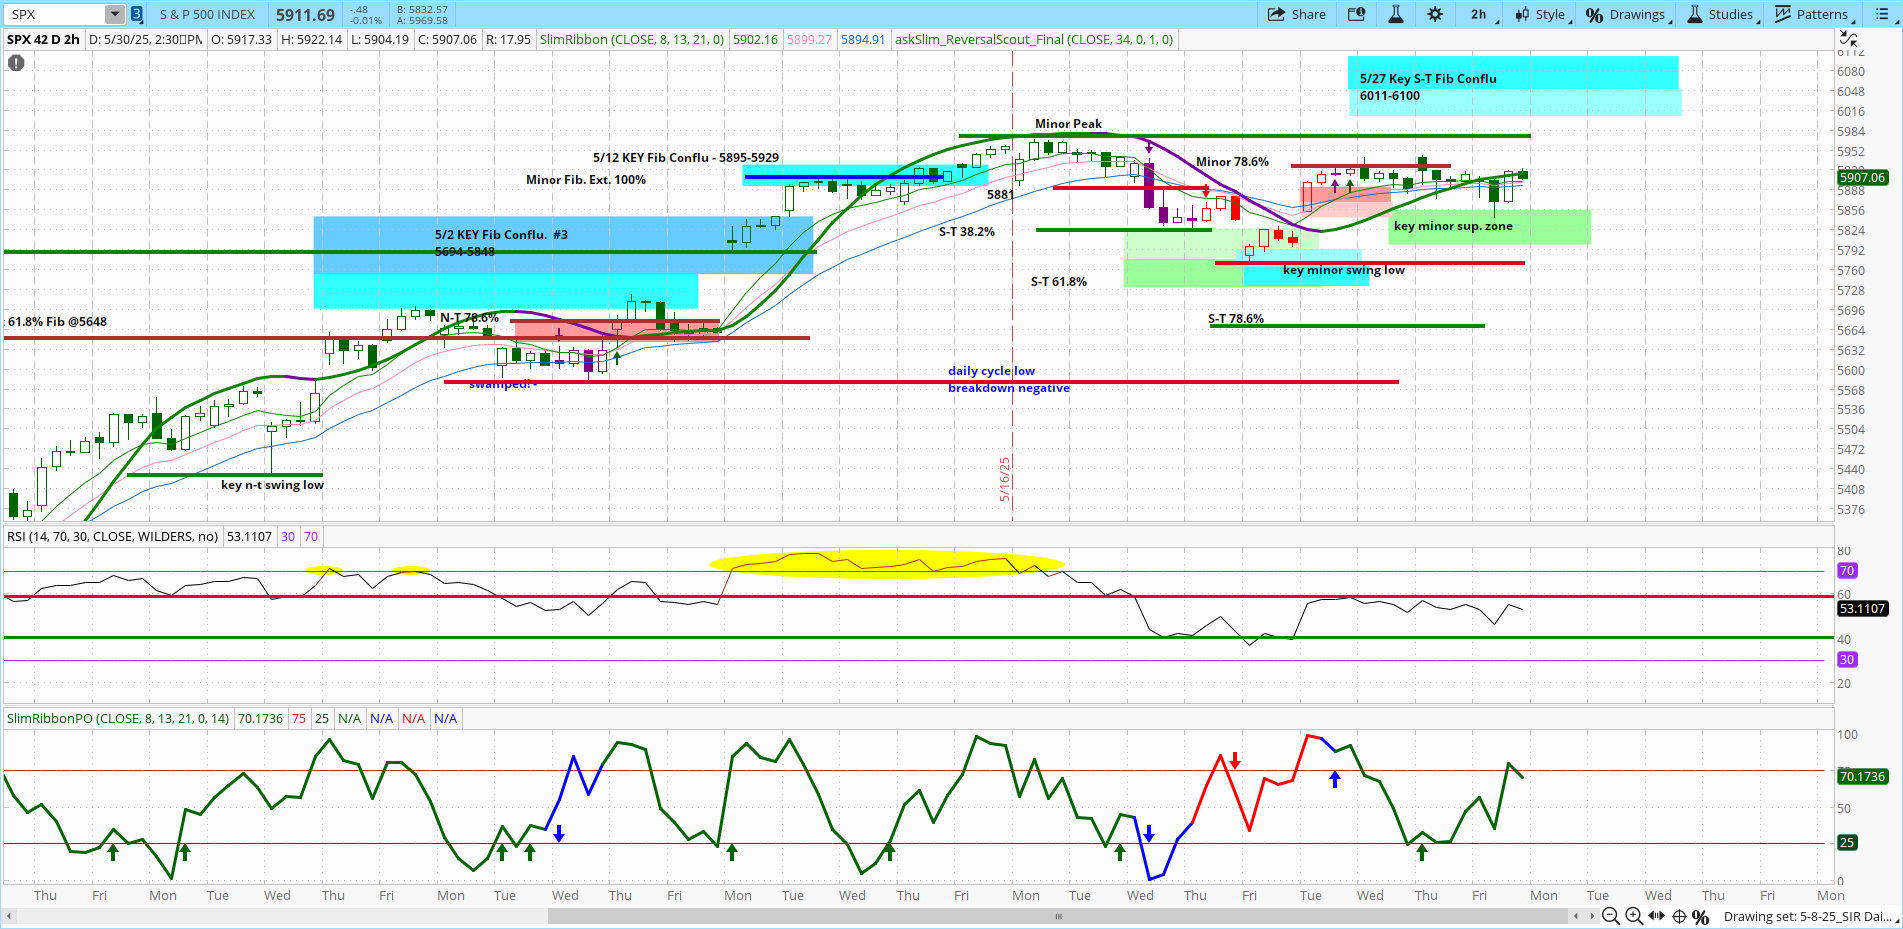This screenshot has height=929, width=1903.
Task: Click the purple 30 level badge on RSI axis
Action: point(1846,659)
